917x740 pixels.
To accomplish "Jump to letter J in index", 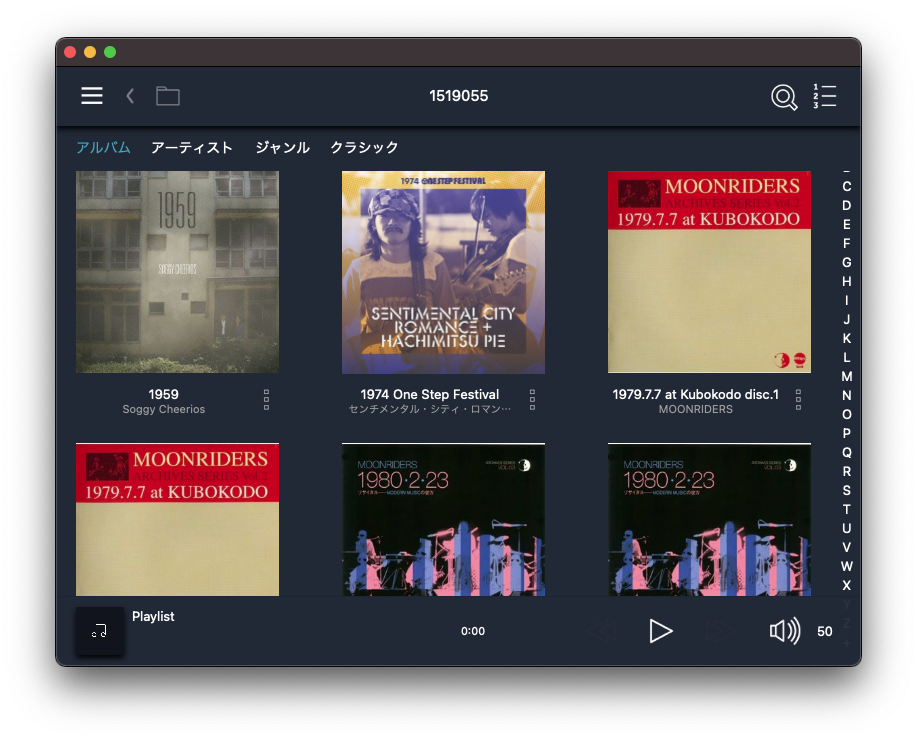I will click(x=846, y=319).
